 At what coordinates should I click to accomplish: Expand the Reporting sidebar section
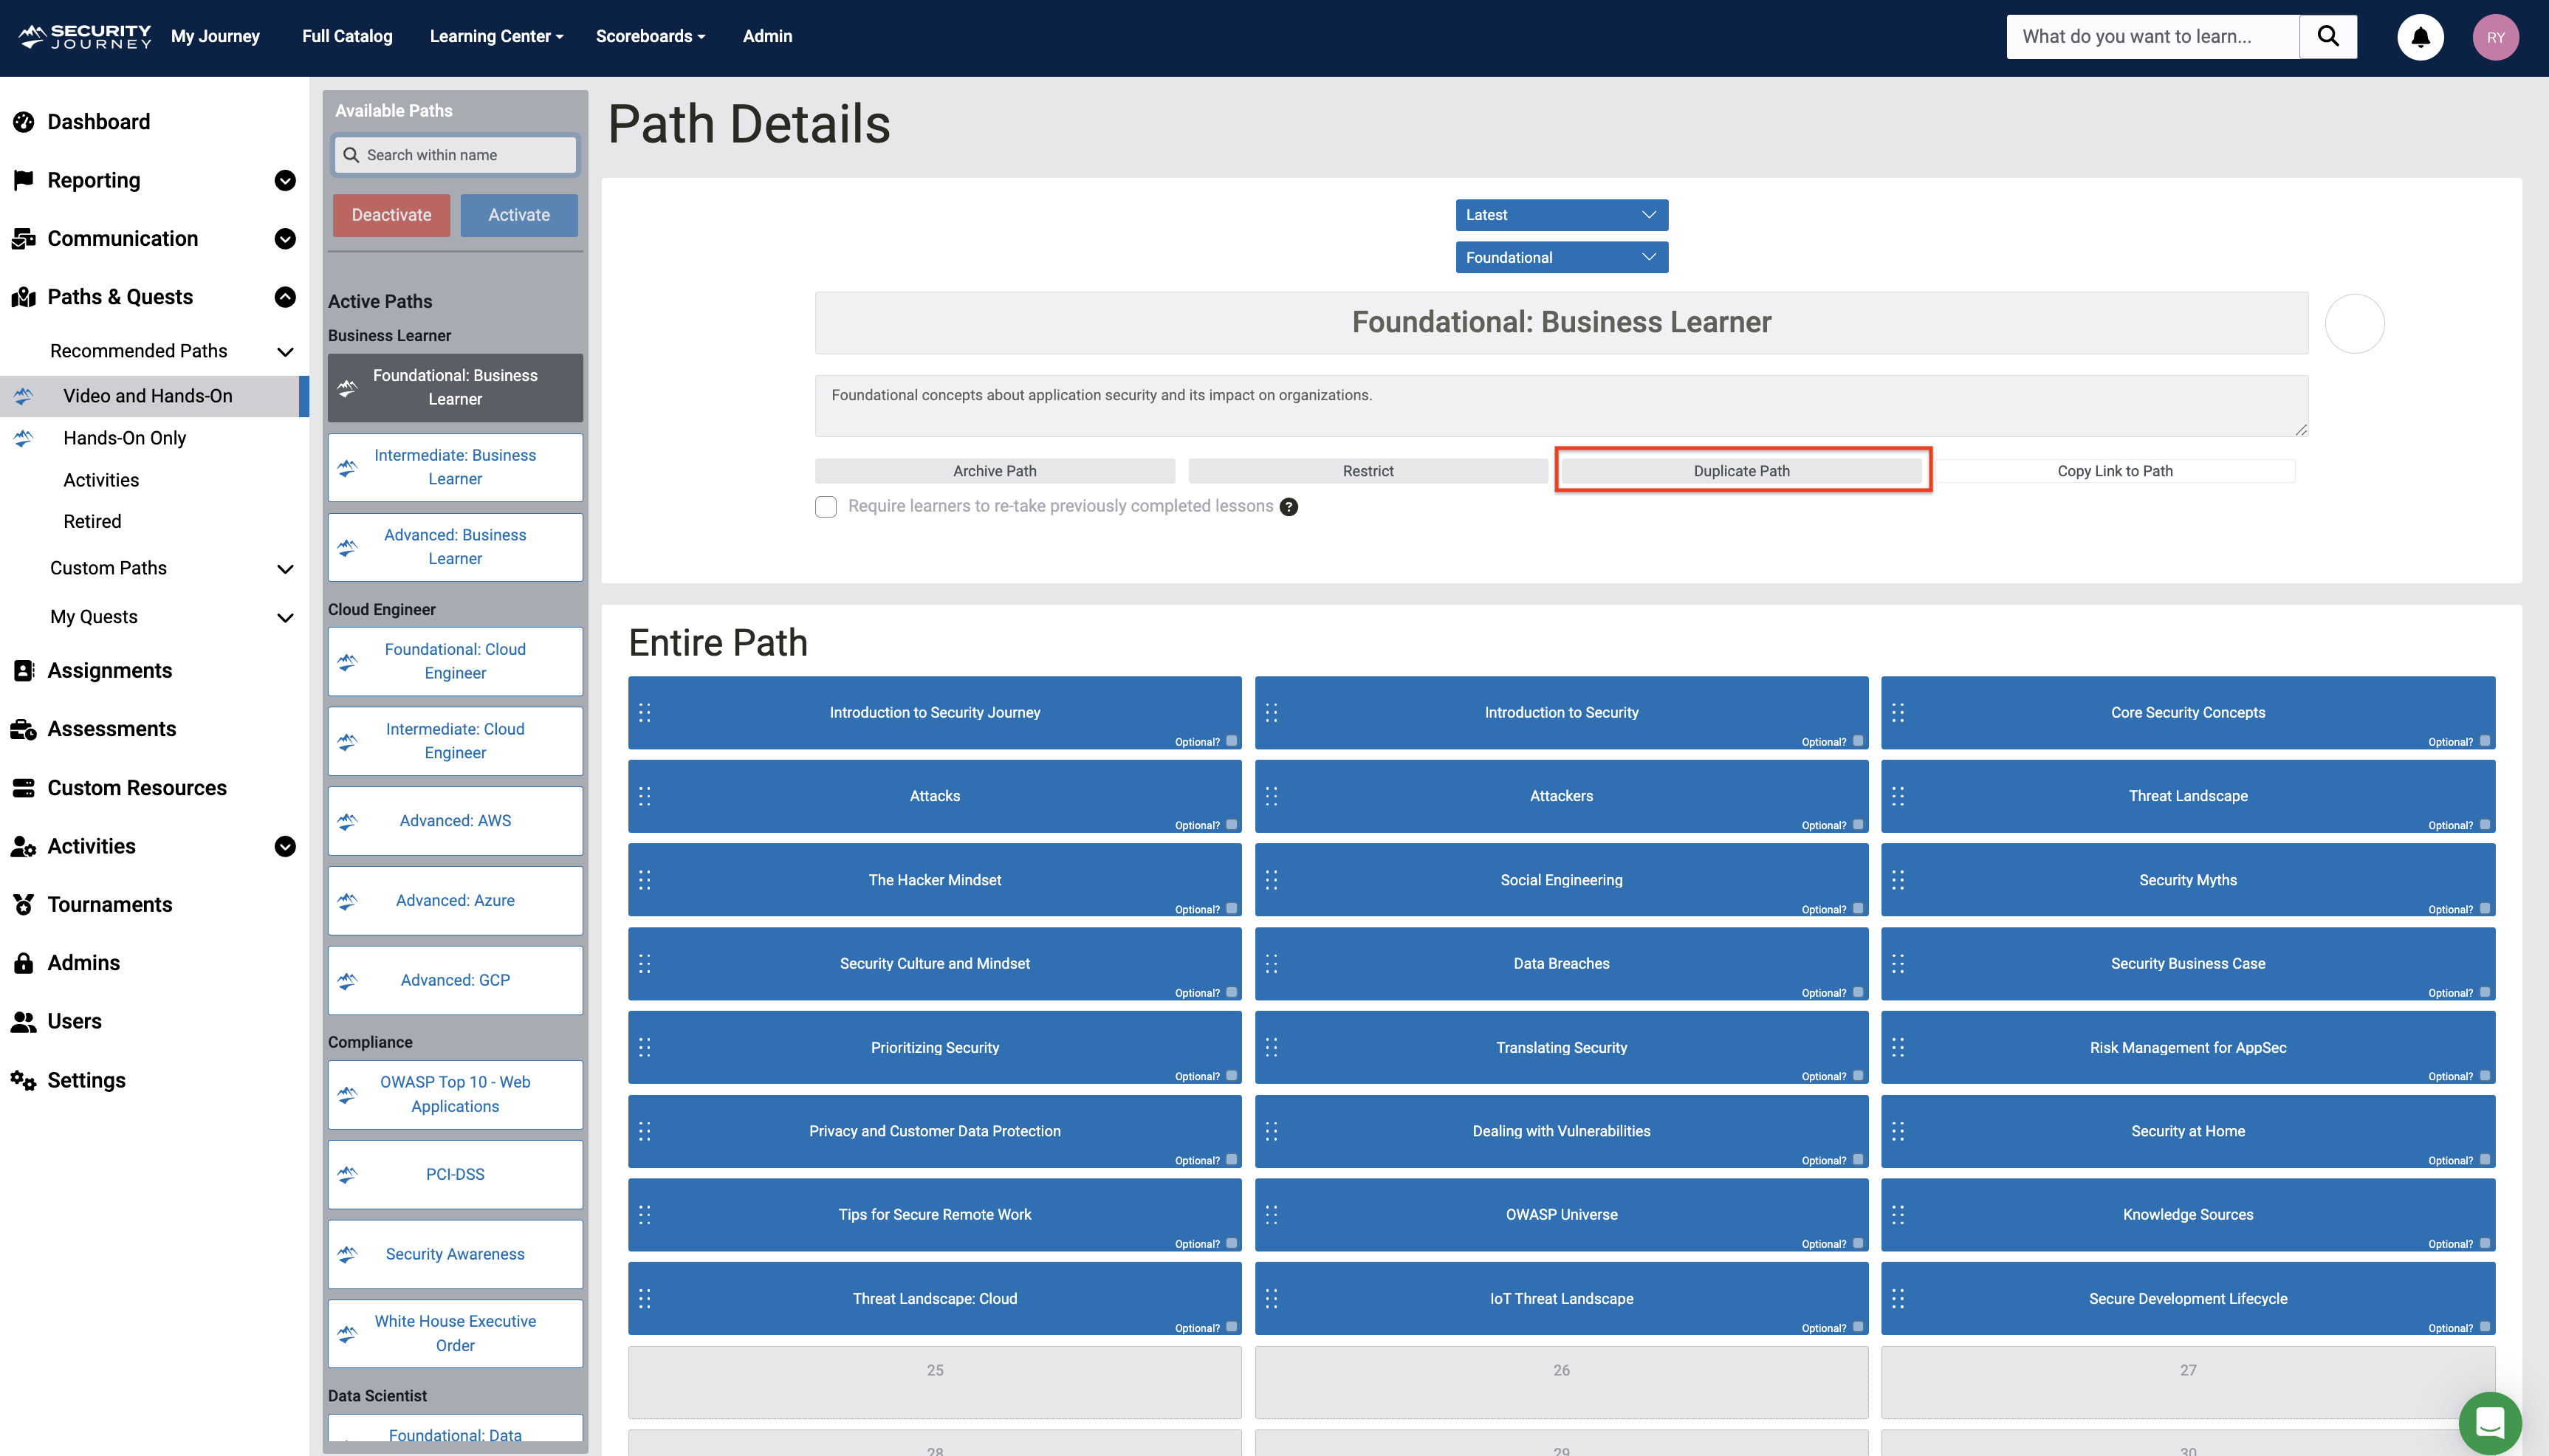tap(285, 181)
